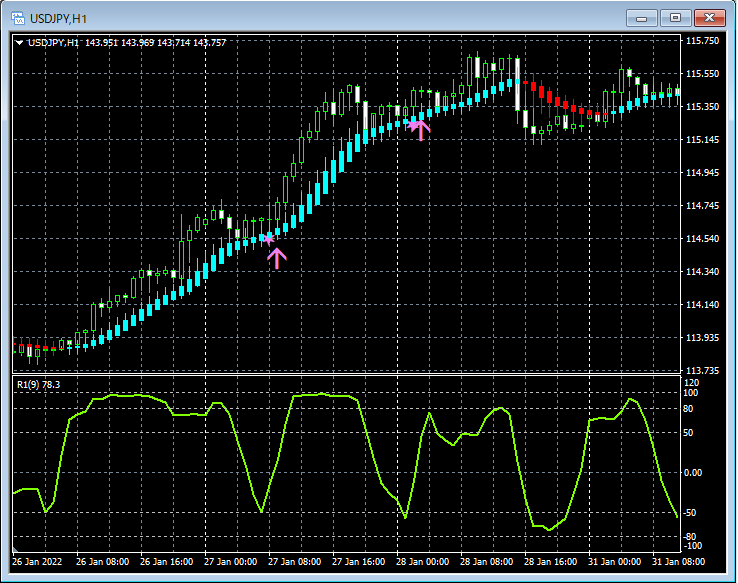Click the 27 Jan 08:00 time label
The image size is (738, 583).
click(295, 561)
